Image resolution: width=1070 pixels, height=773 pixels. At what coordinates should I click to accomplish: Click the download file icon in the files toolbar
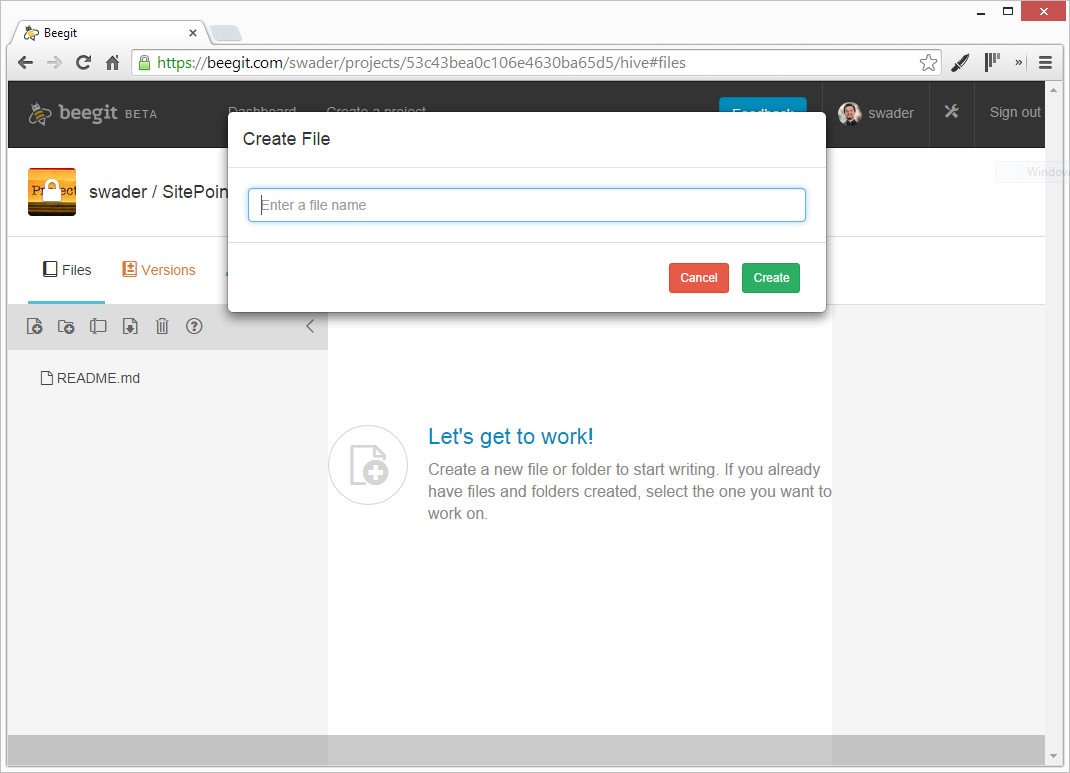[130, 326]
